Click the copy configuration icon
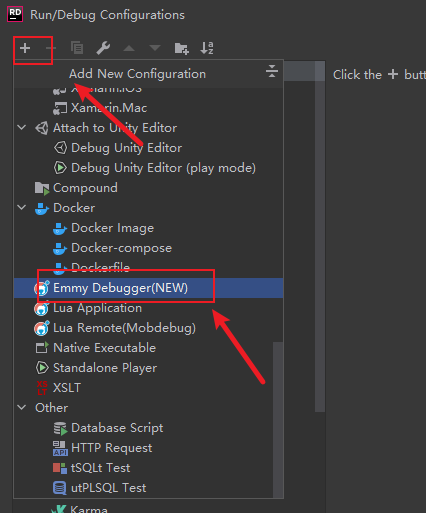 pos(77,48)
